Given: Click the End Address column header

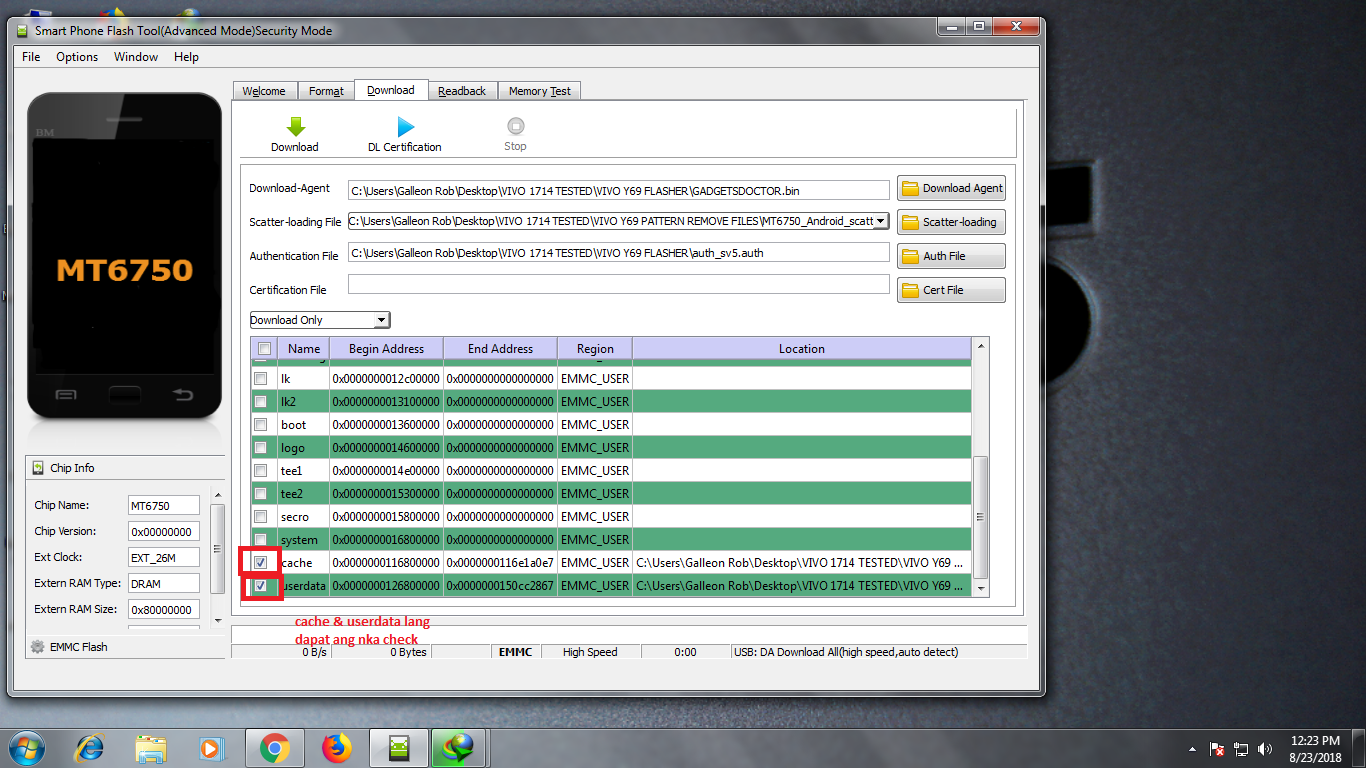Looking at the screenshot, I should (500, 349).
